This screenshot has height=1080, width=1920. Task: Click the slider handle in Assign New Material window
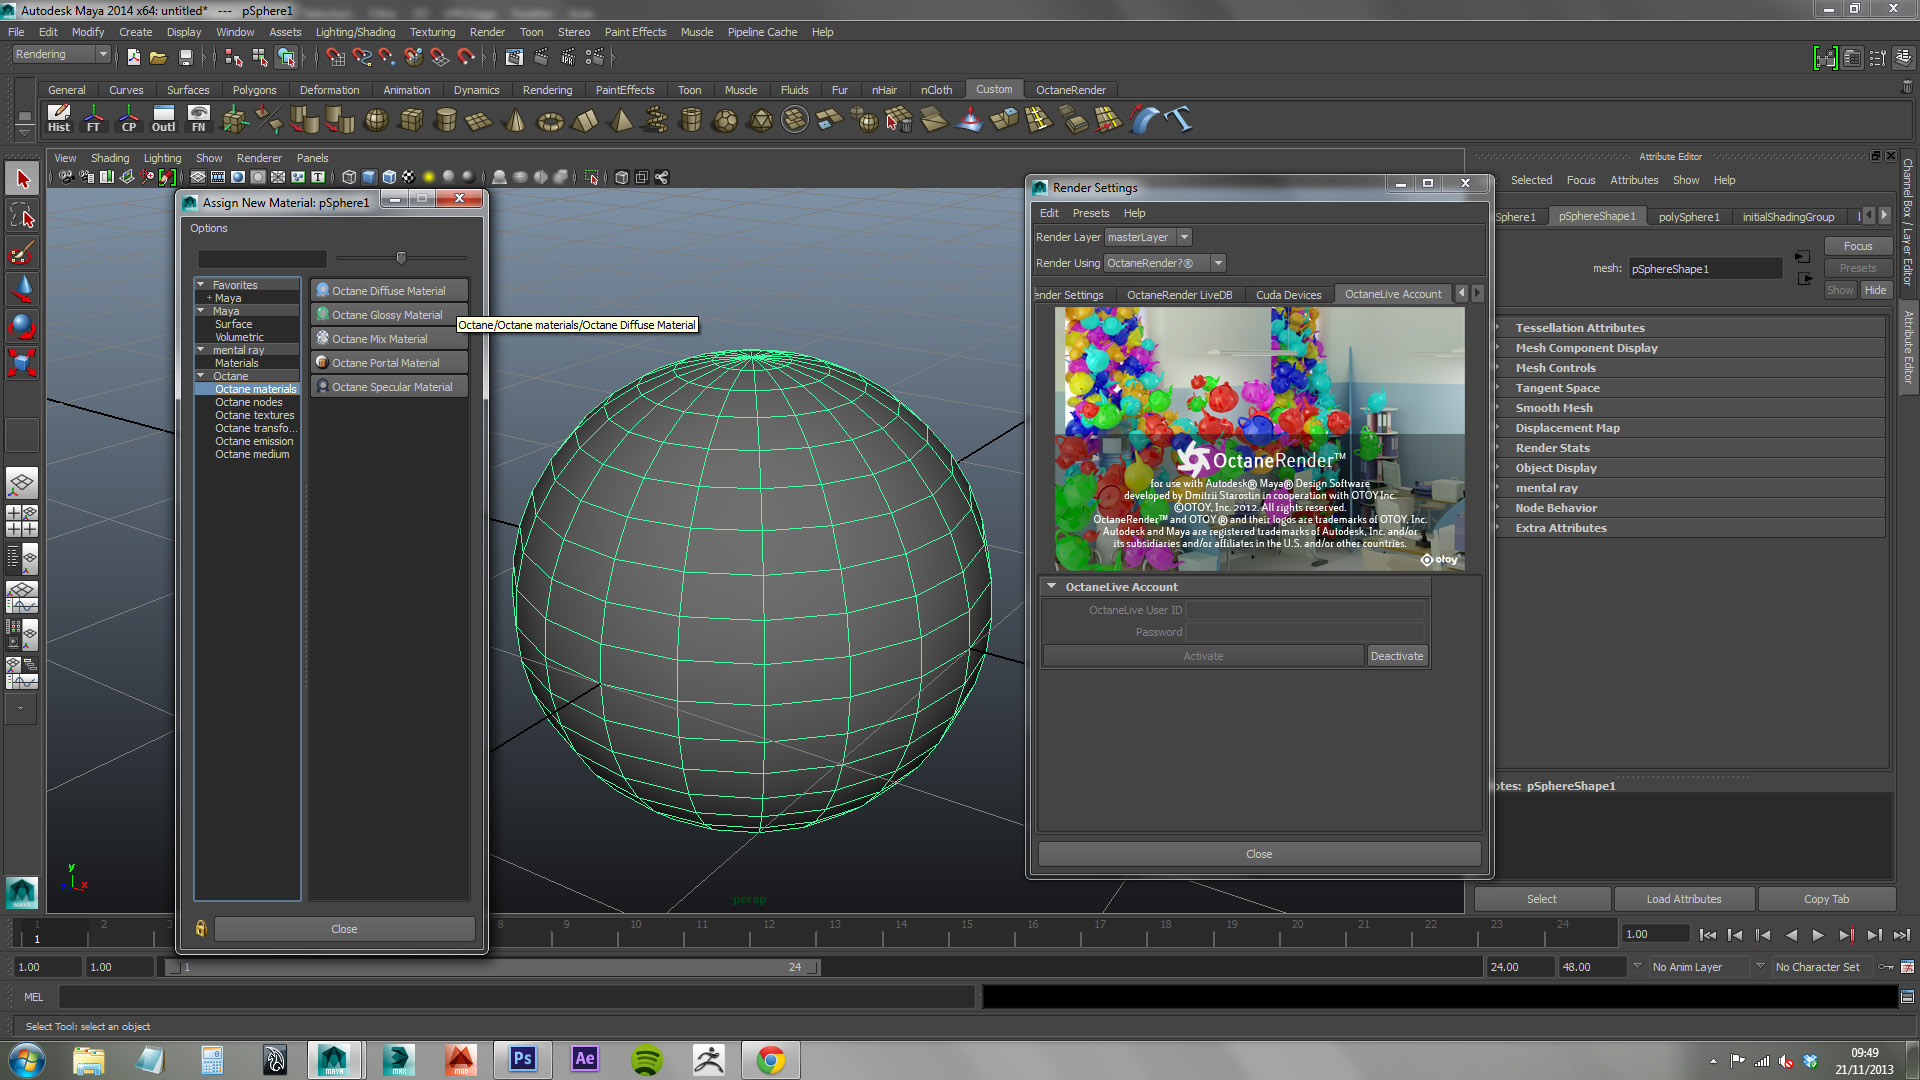(401, 258)
